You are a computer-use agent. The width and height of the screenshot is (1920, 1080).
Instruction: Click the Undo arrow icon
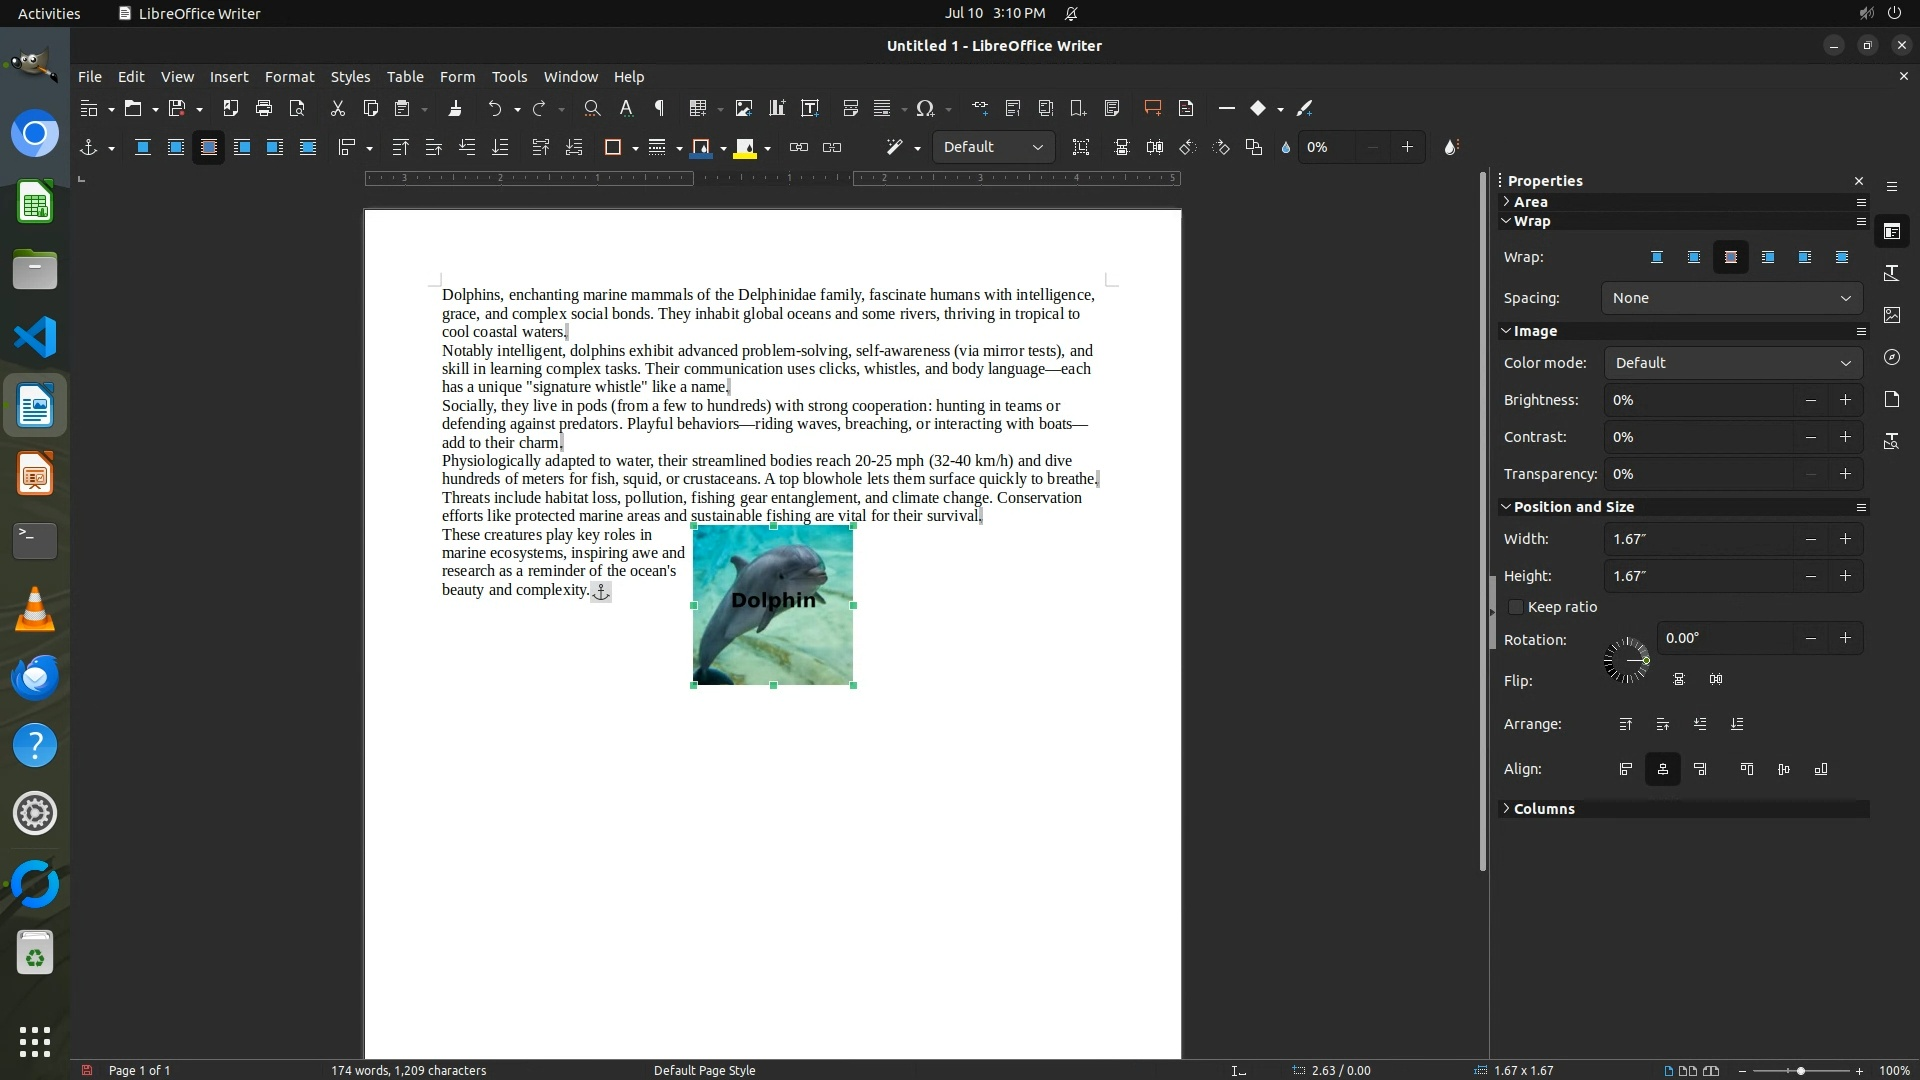tap(494, 108)
